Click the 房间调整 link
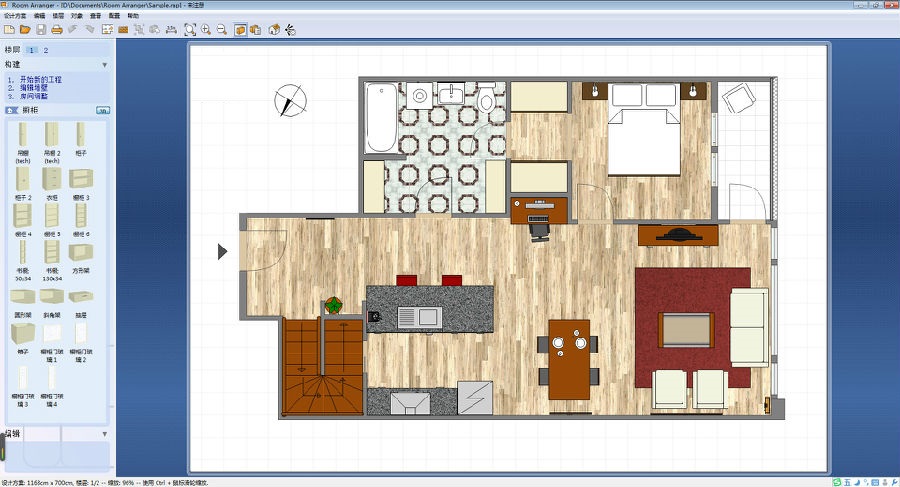Viewport: 900px width, 487px height. (34, 96)
